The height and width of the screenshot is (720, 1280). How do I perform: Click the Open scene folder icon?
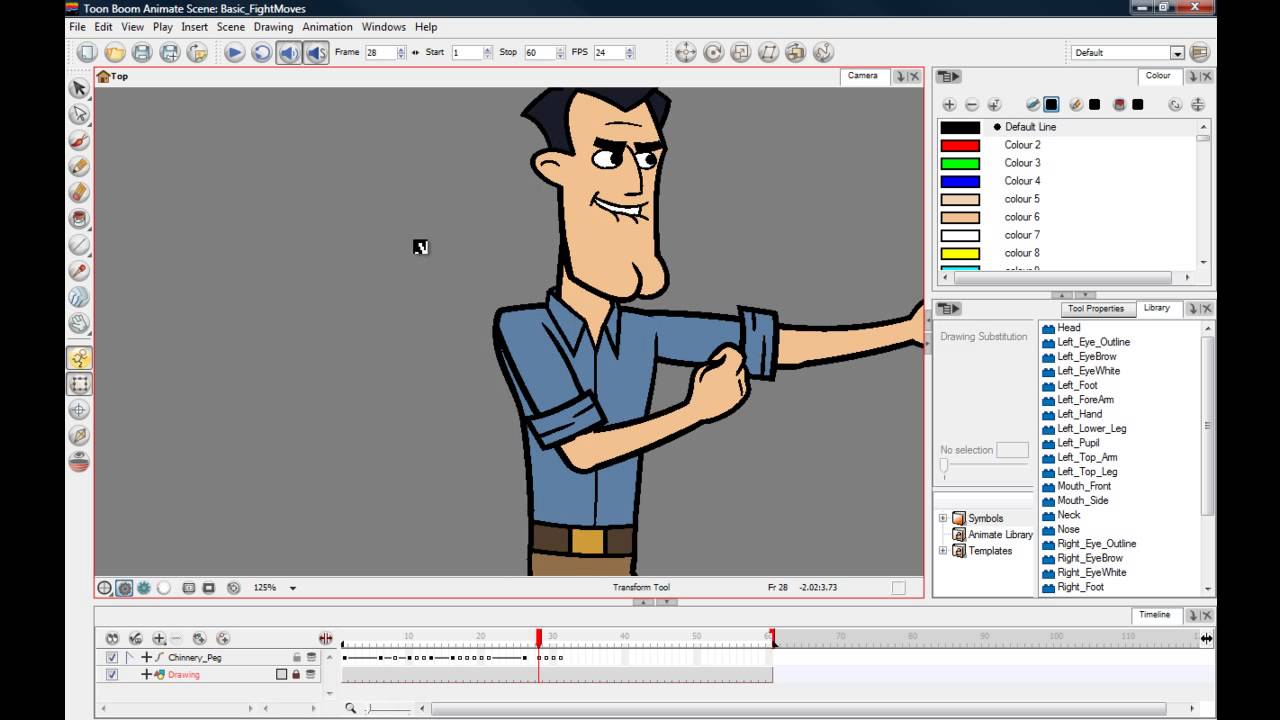coord(115,53)
